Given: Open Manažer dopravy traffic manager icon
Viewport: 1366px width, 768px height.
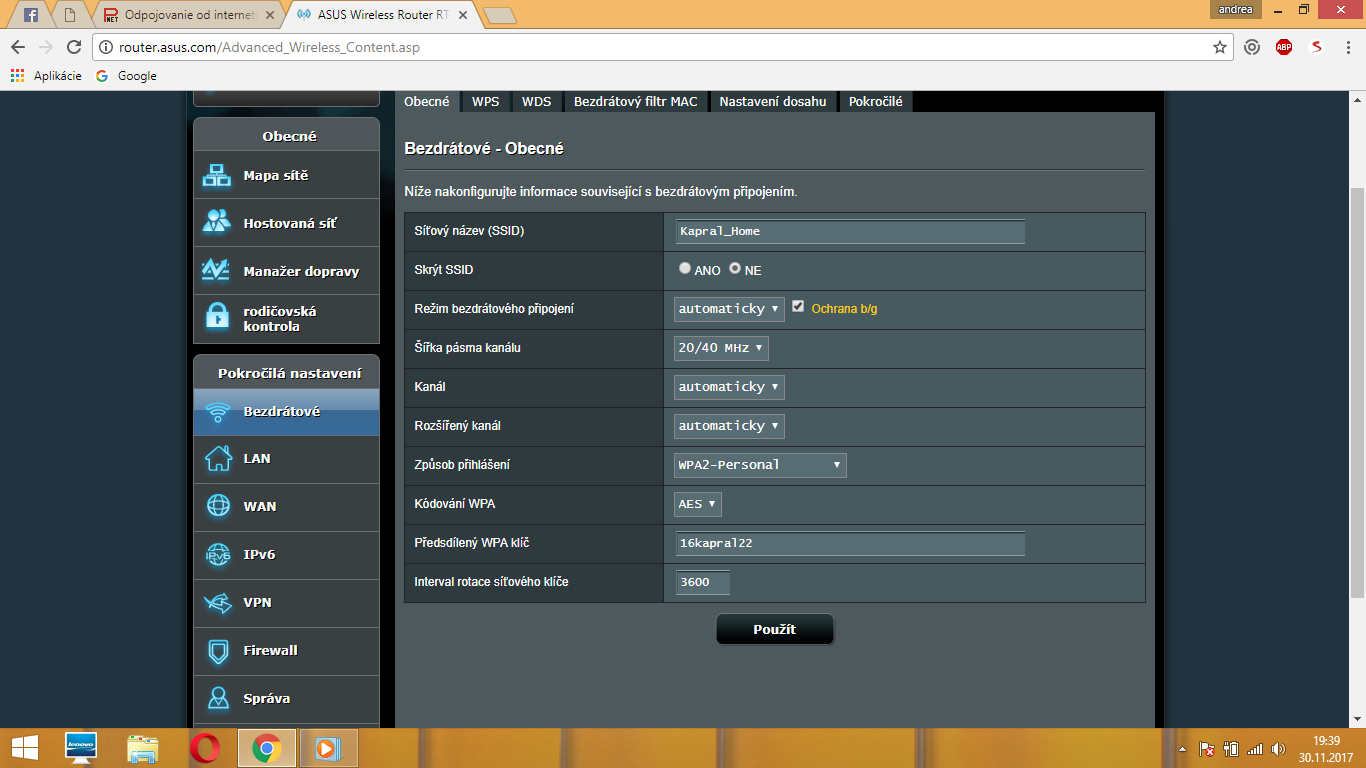Looking at the screenshot, I should (x=217, y=271).
